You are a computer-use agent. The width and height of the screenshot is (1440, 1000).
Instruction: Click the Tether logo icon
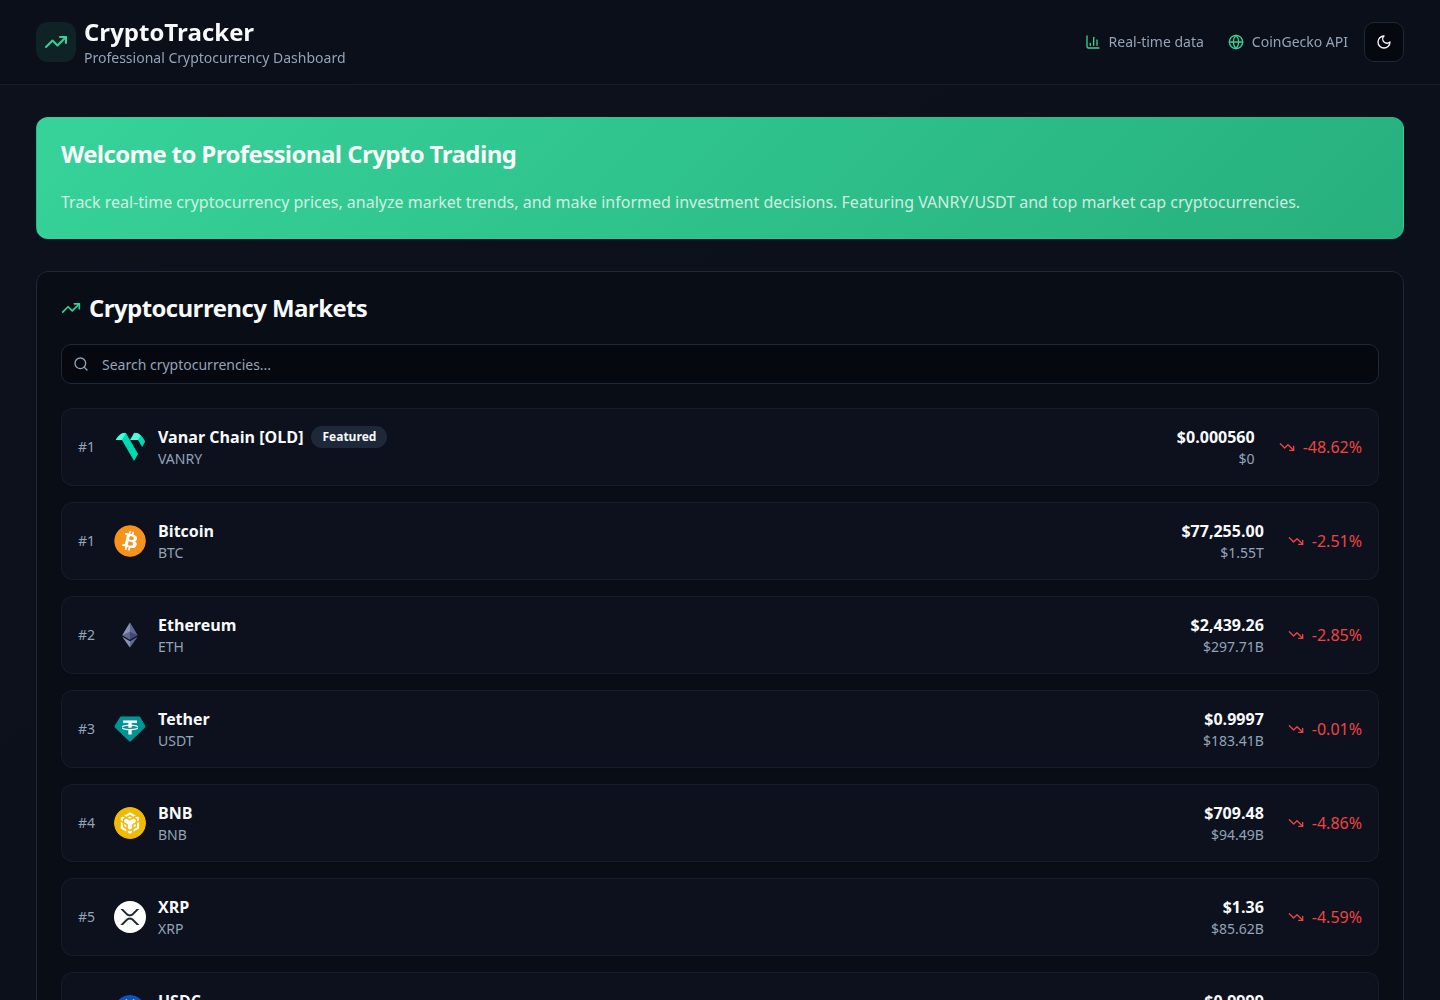tap(130, 729)
